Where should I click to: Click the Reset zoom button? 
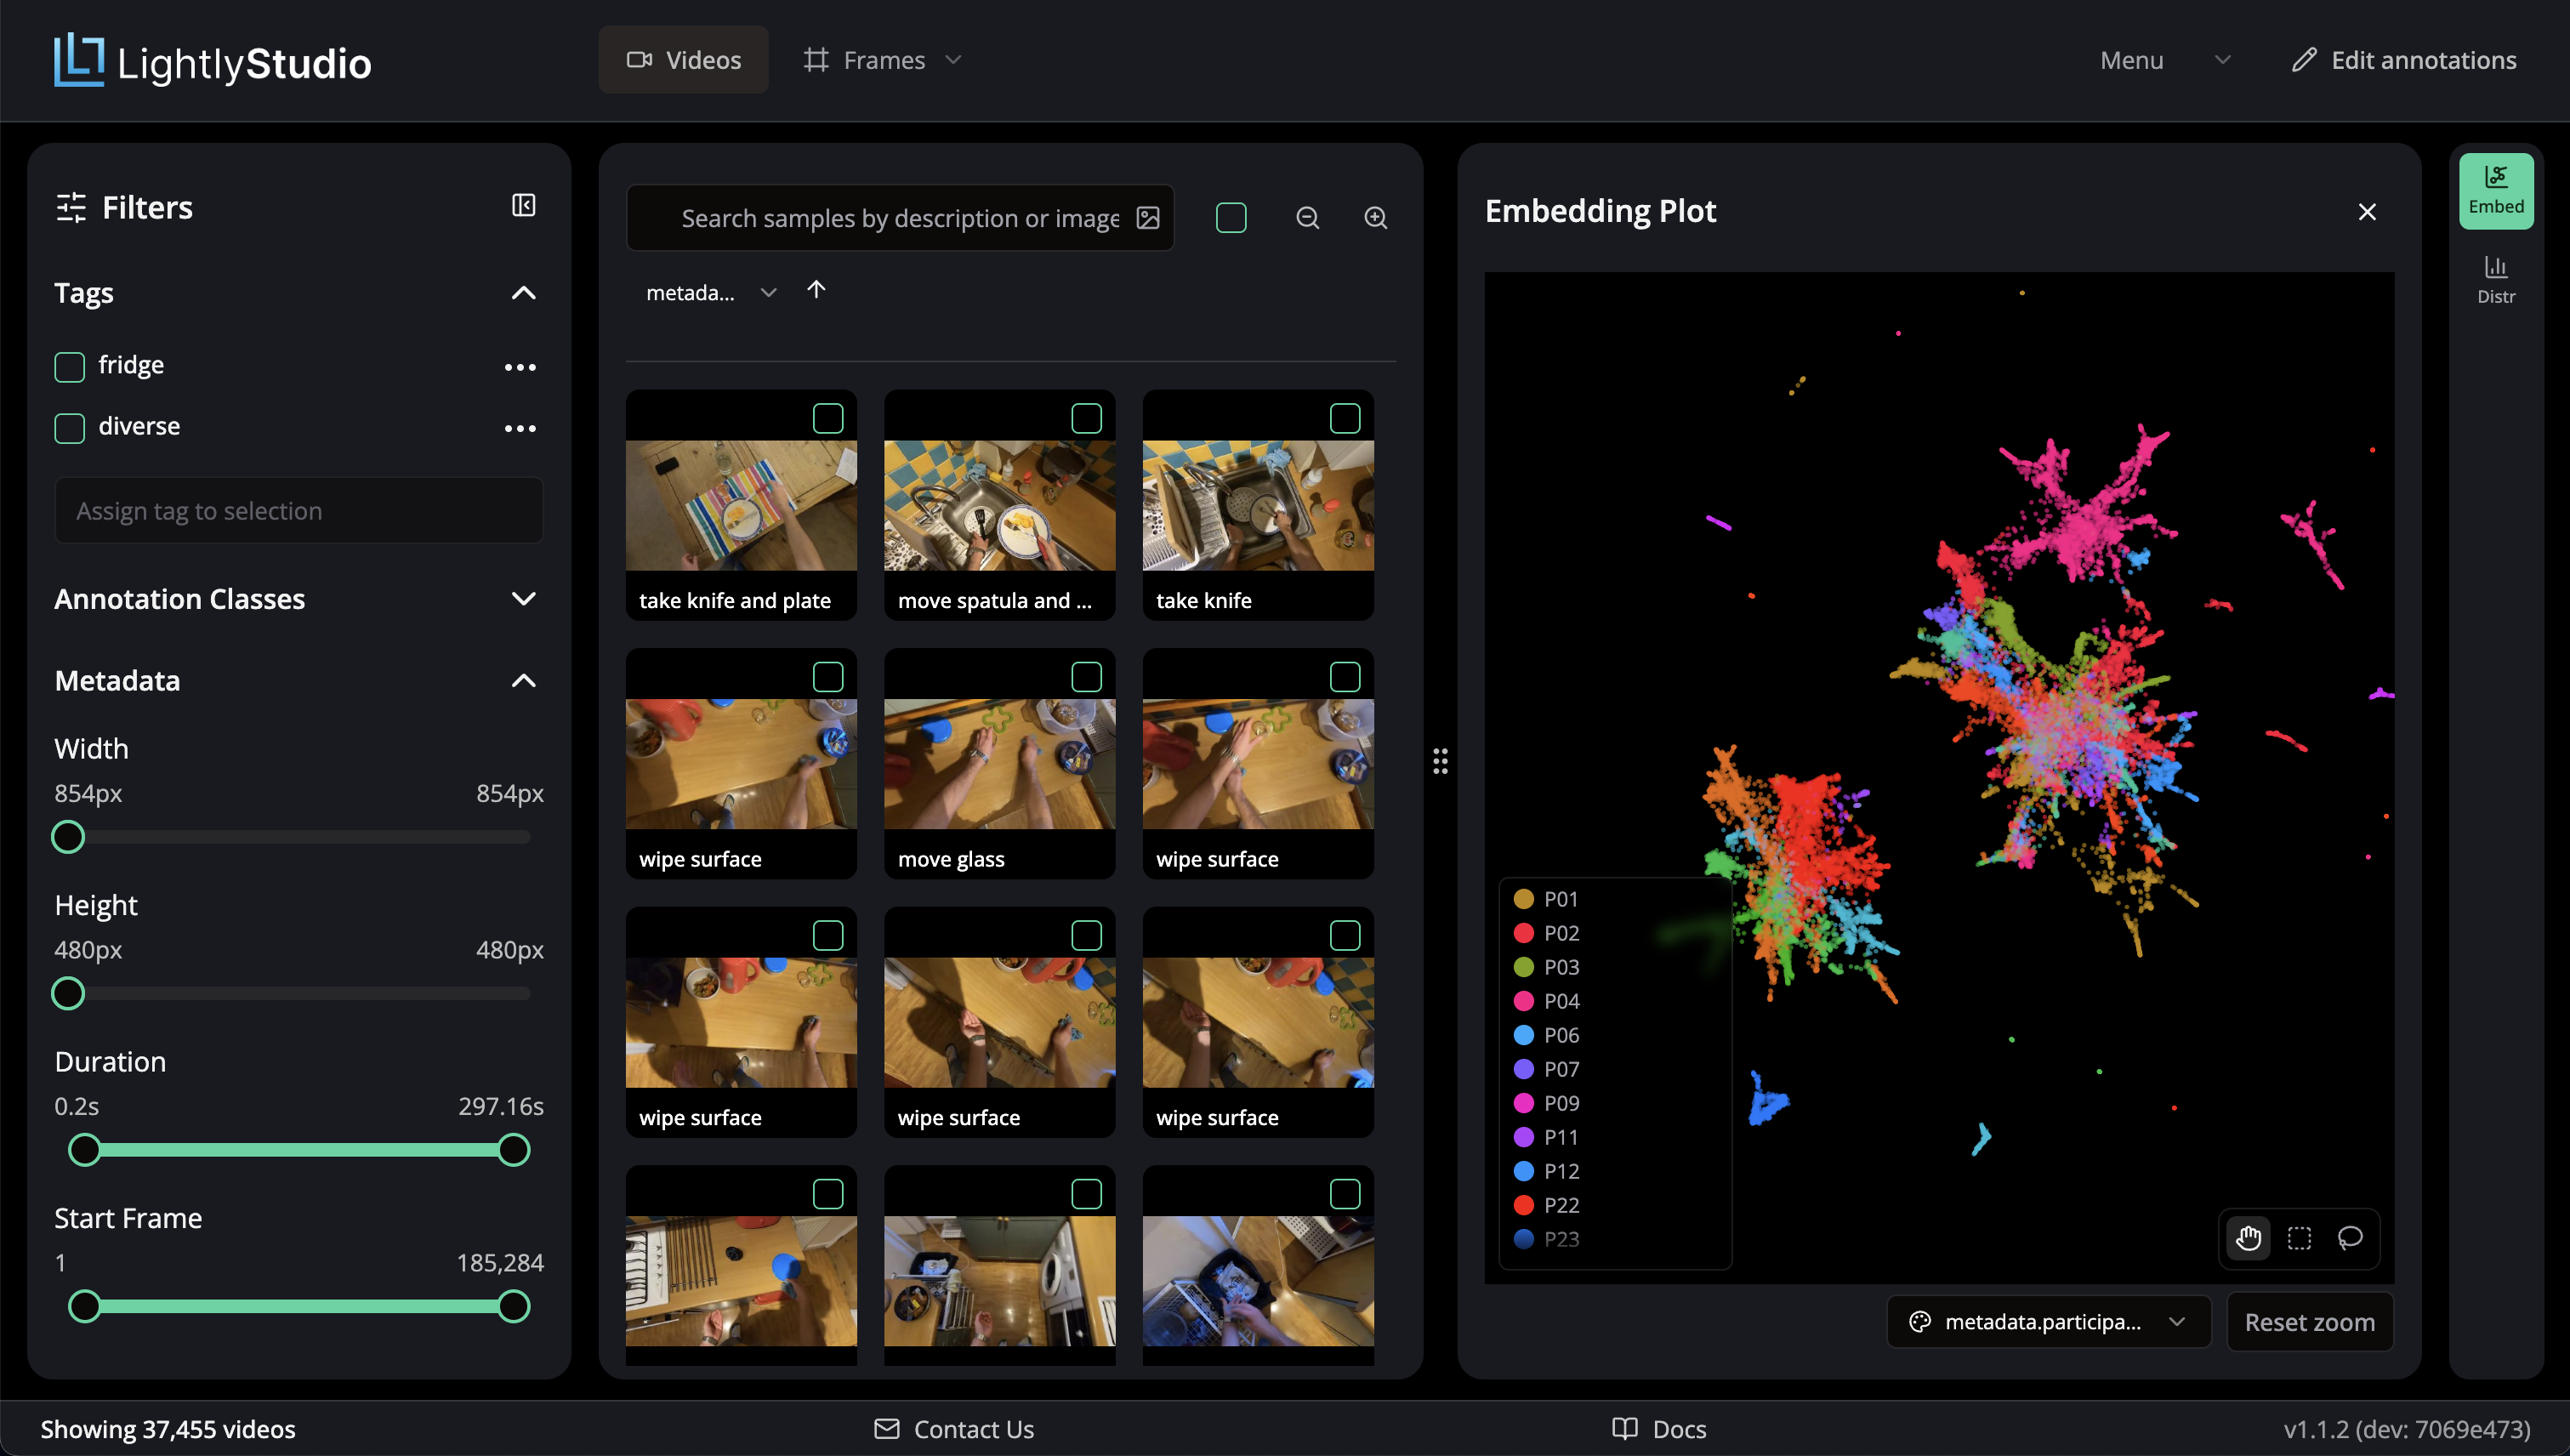[2309, 1322]
